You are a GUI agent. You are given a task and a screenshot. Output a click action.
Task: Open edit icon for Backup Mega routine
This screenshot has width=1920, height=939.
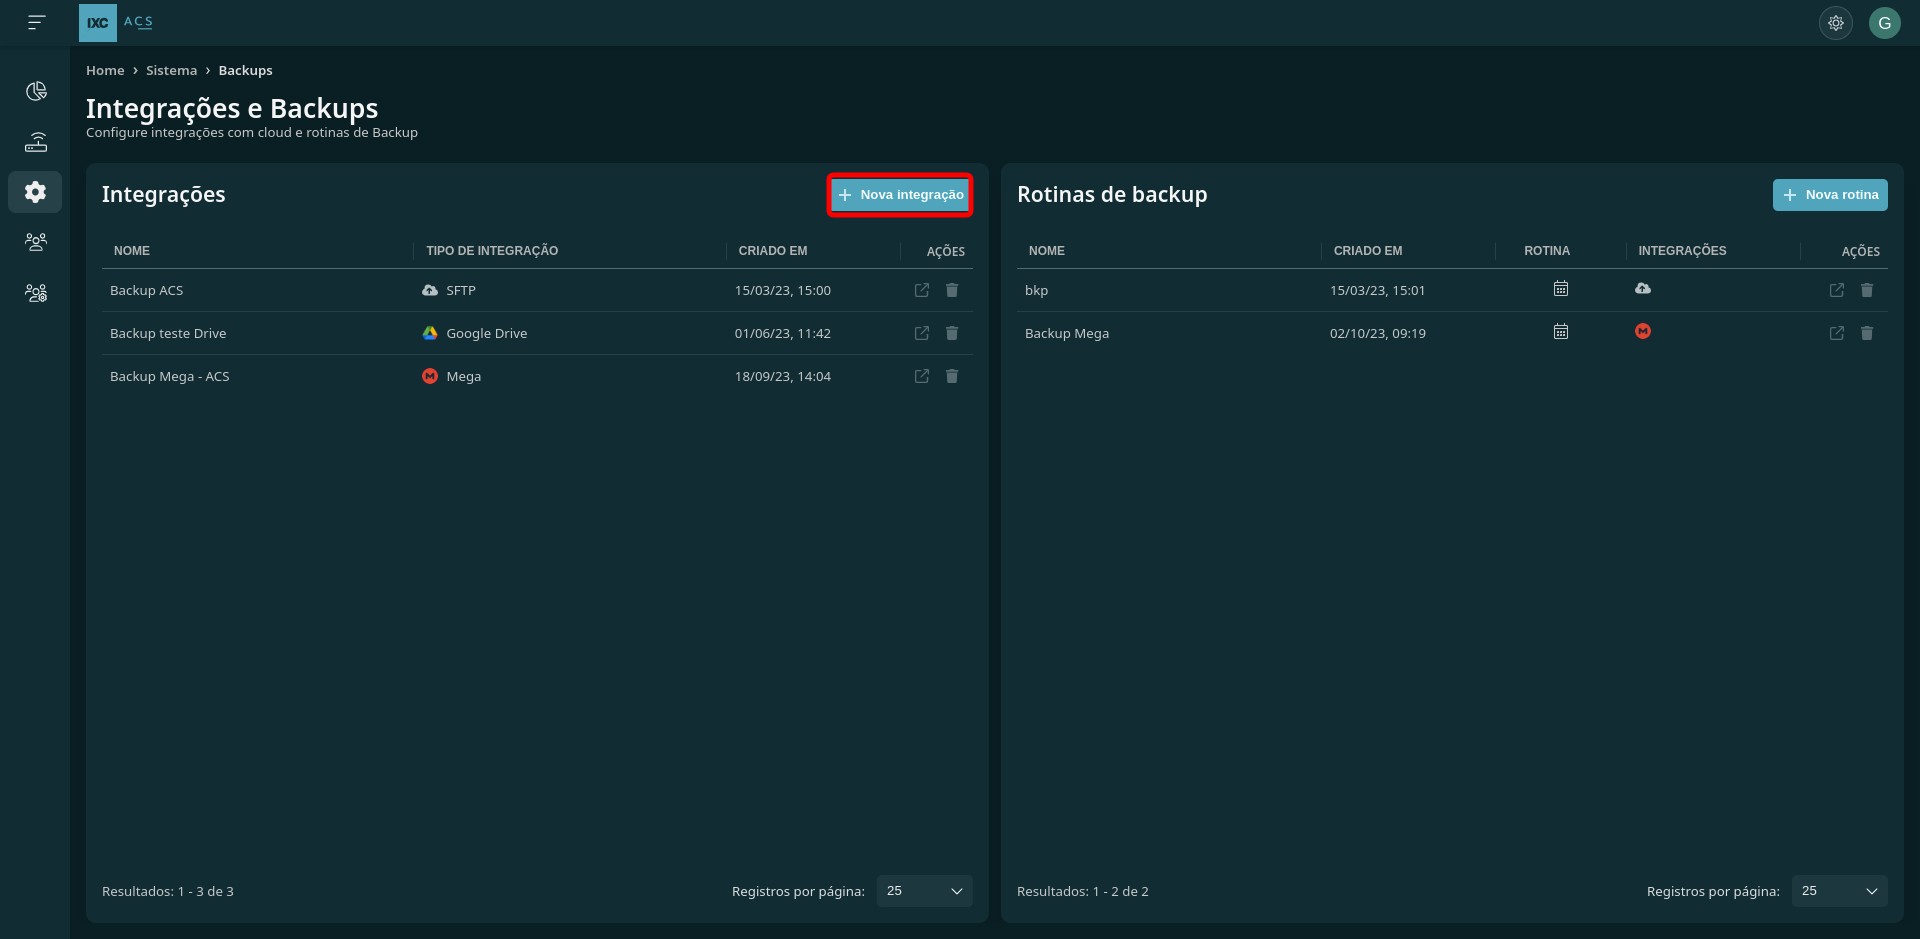click(x=1837, y=333)
